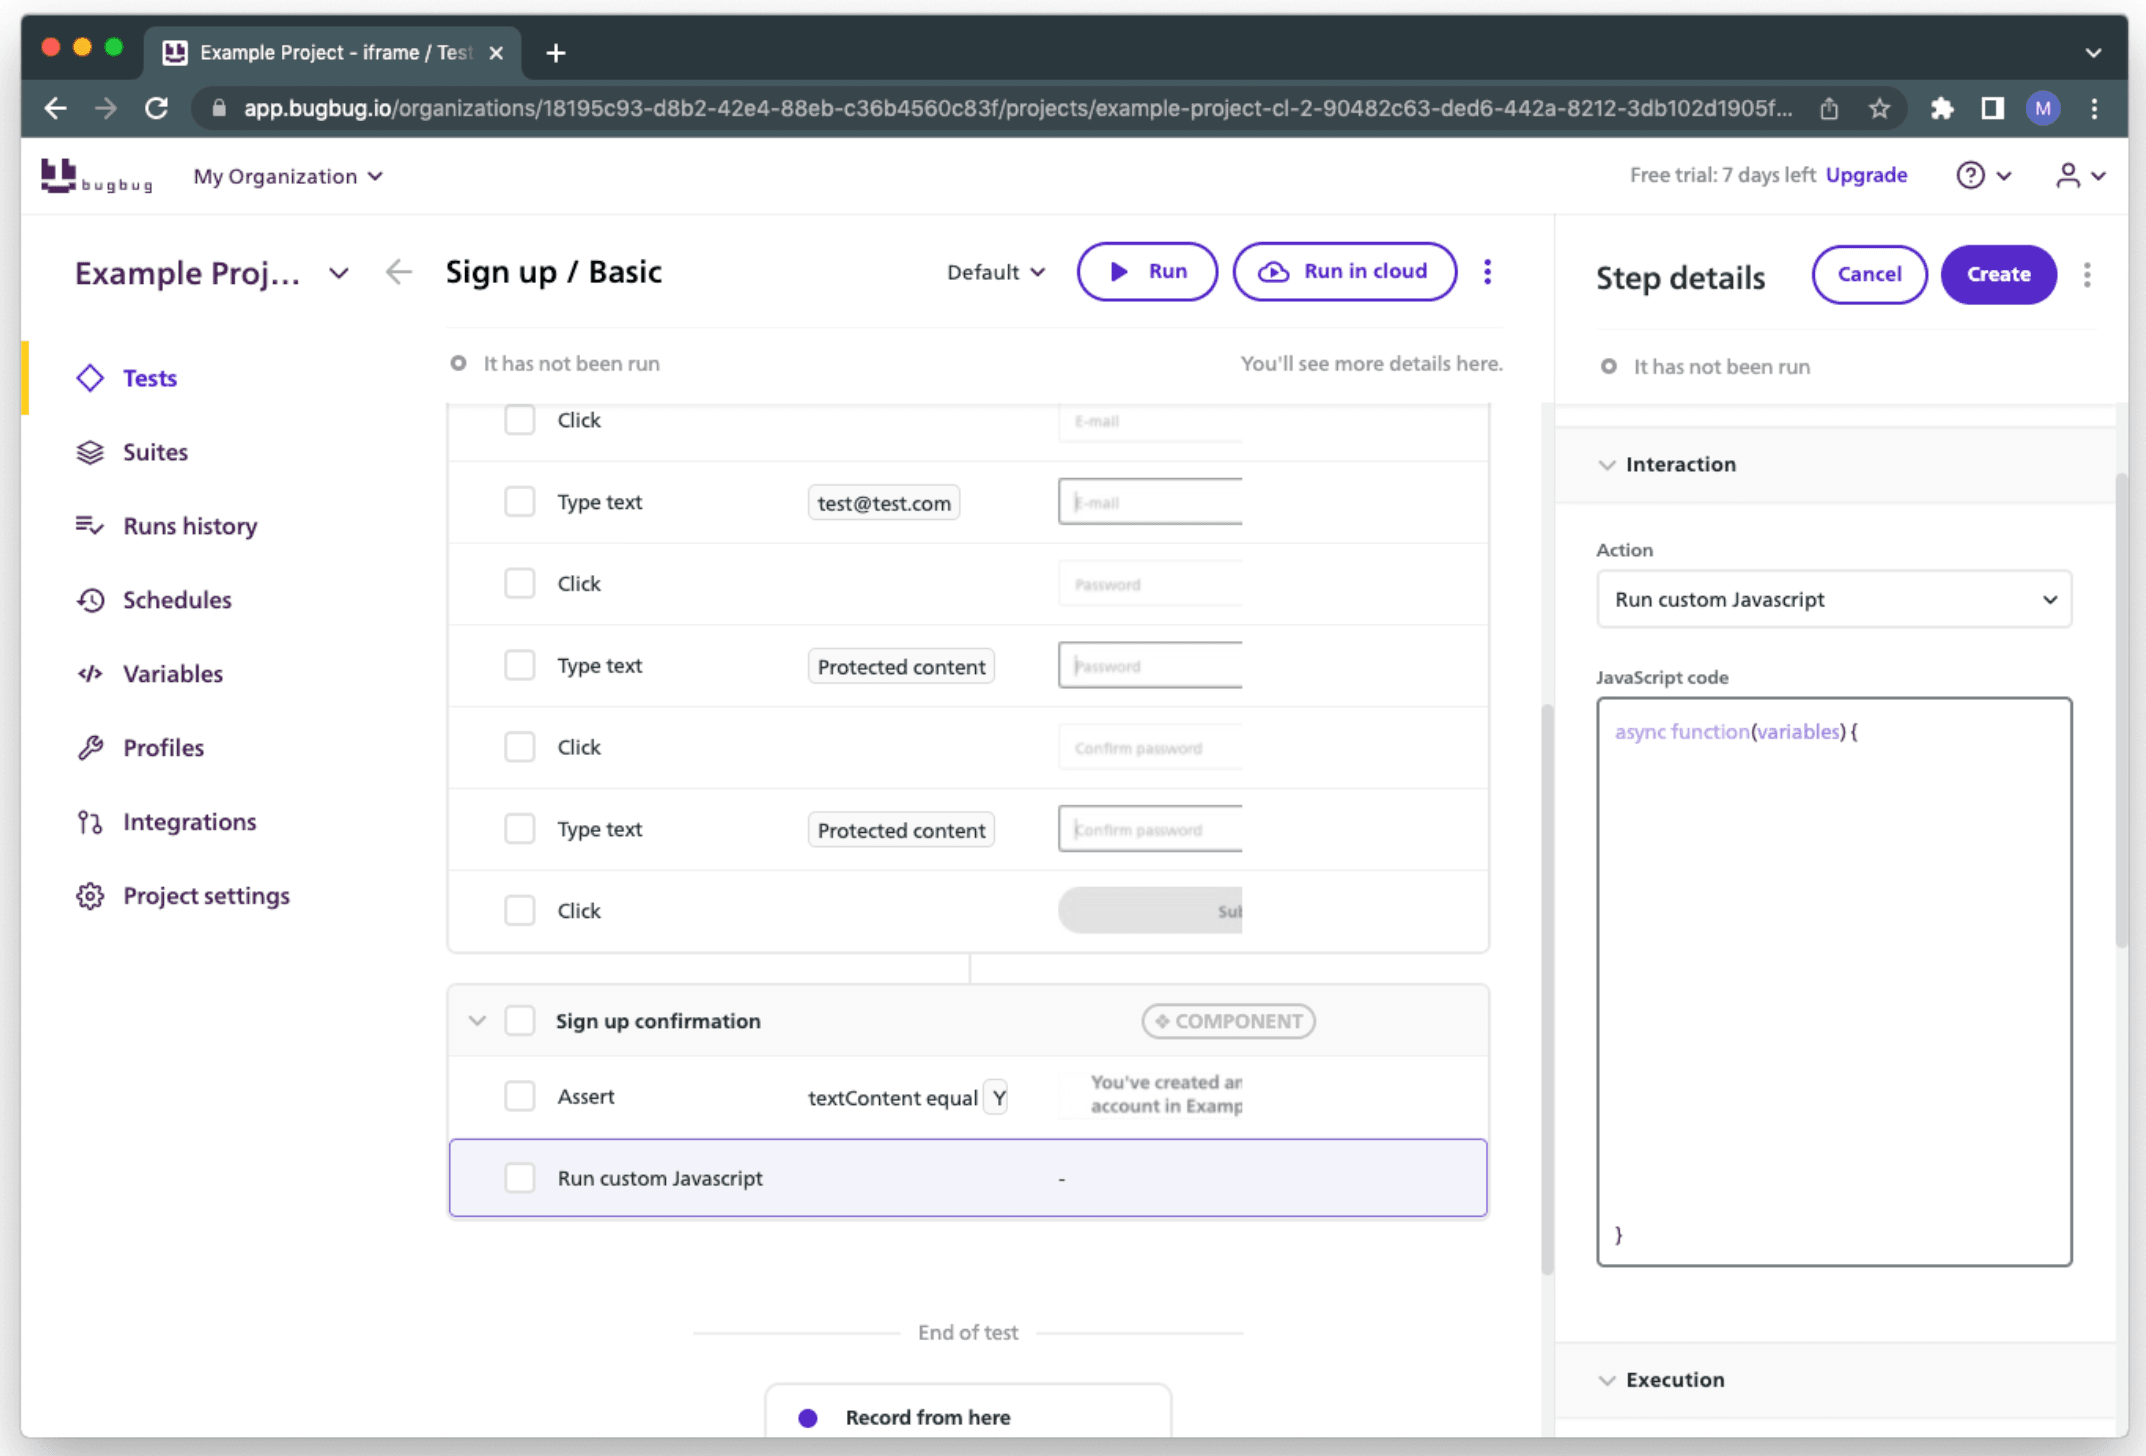Click the test steps list scrollbar
This screenshot has height=1456, width=2146.
tap(1547, 990)
